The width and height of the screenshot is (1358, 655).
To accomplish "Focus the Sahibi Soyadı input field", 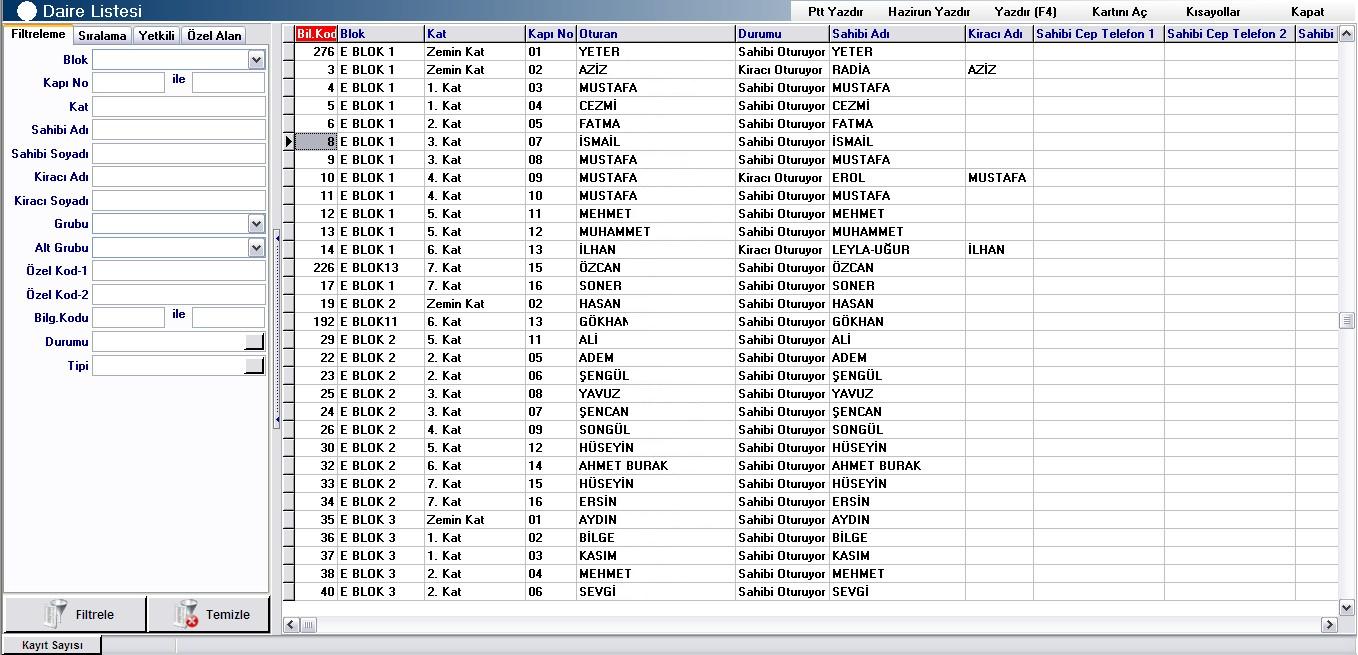I will pyautogui.click(x=179, y=154).
